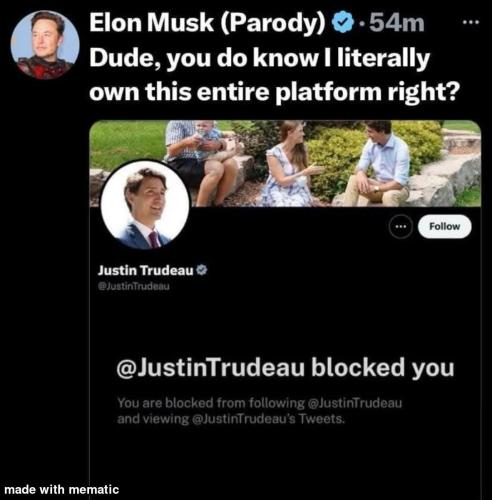This screenshot has width=492, height=500.
Task: Click the Follow button on the profile
Action: coord(445,226)
